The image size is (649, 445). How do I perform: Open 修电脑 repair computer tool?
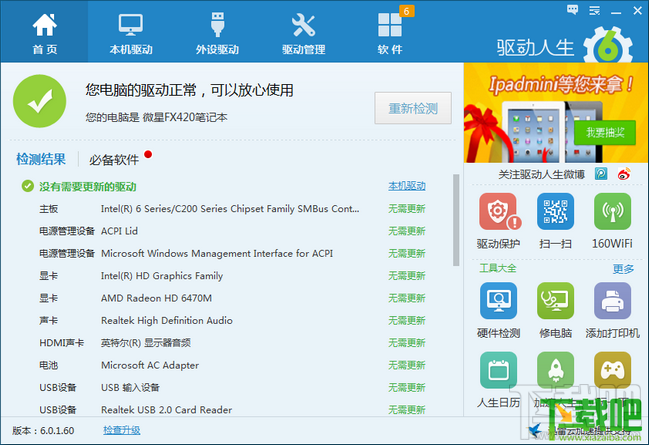[x=555, y=311]
